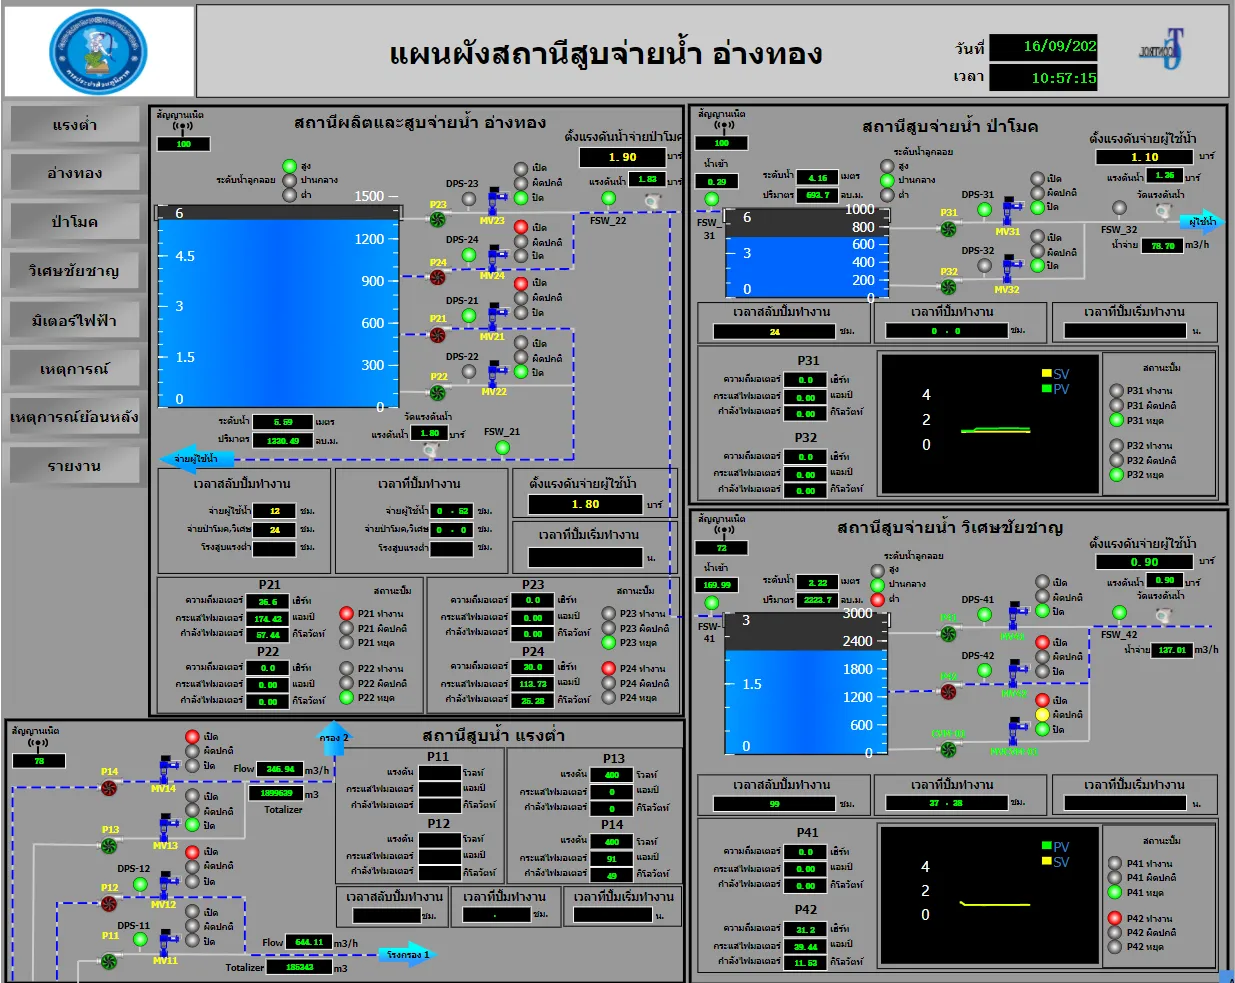Click the MV31 valve icon

[x=1012, y=213]
